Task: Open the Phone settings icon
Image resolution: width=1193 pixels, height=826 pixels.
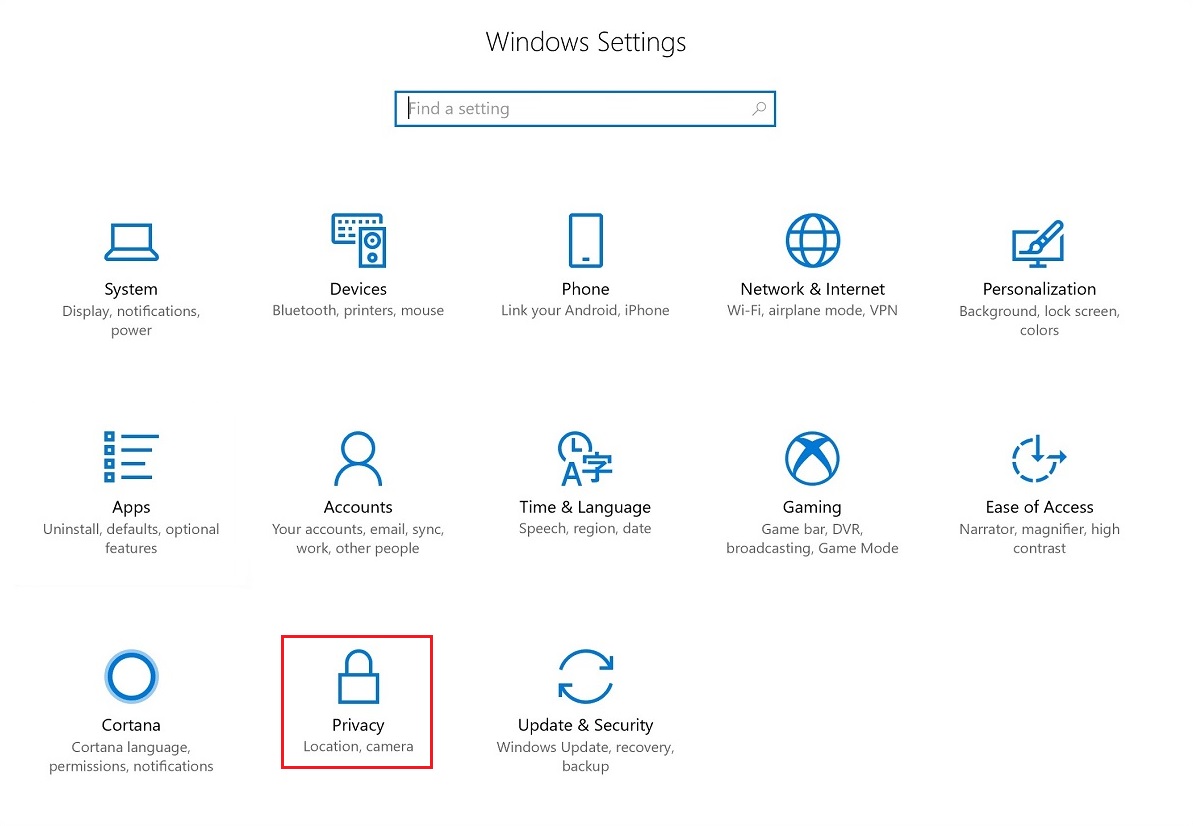Action: 585,240
